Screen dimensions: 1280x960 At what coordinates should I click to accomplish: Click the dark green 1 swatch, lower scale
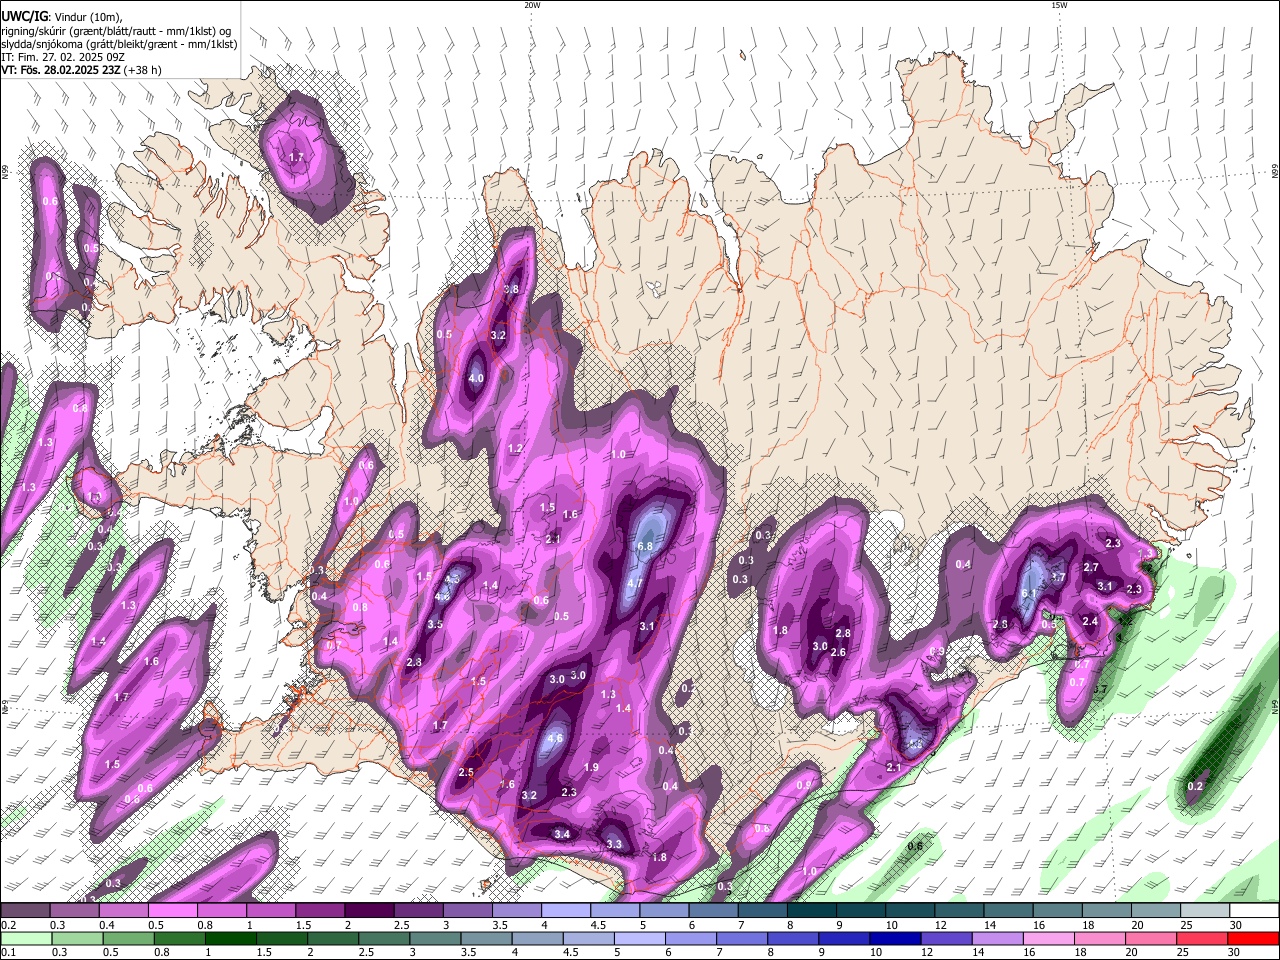(x=230, y=939)
